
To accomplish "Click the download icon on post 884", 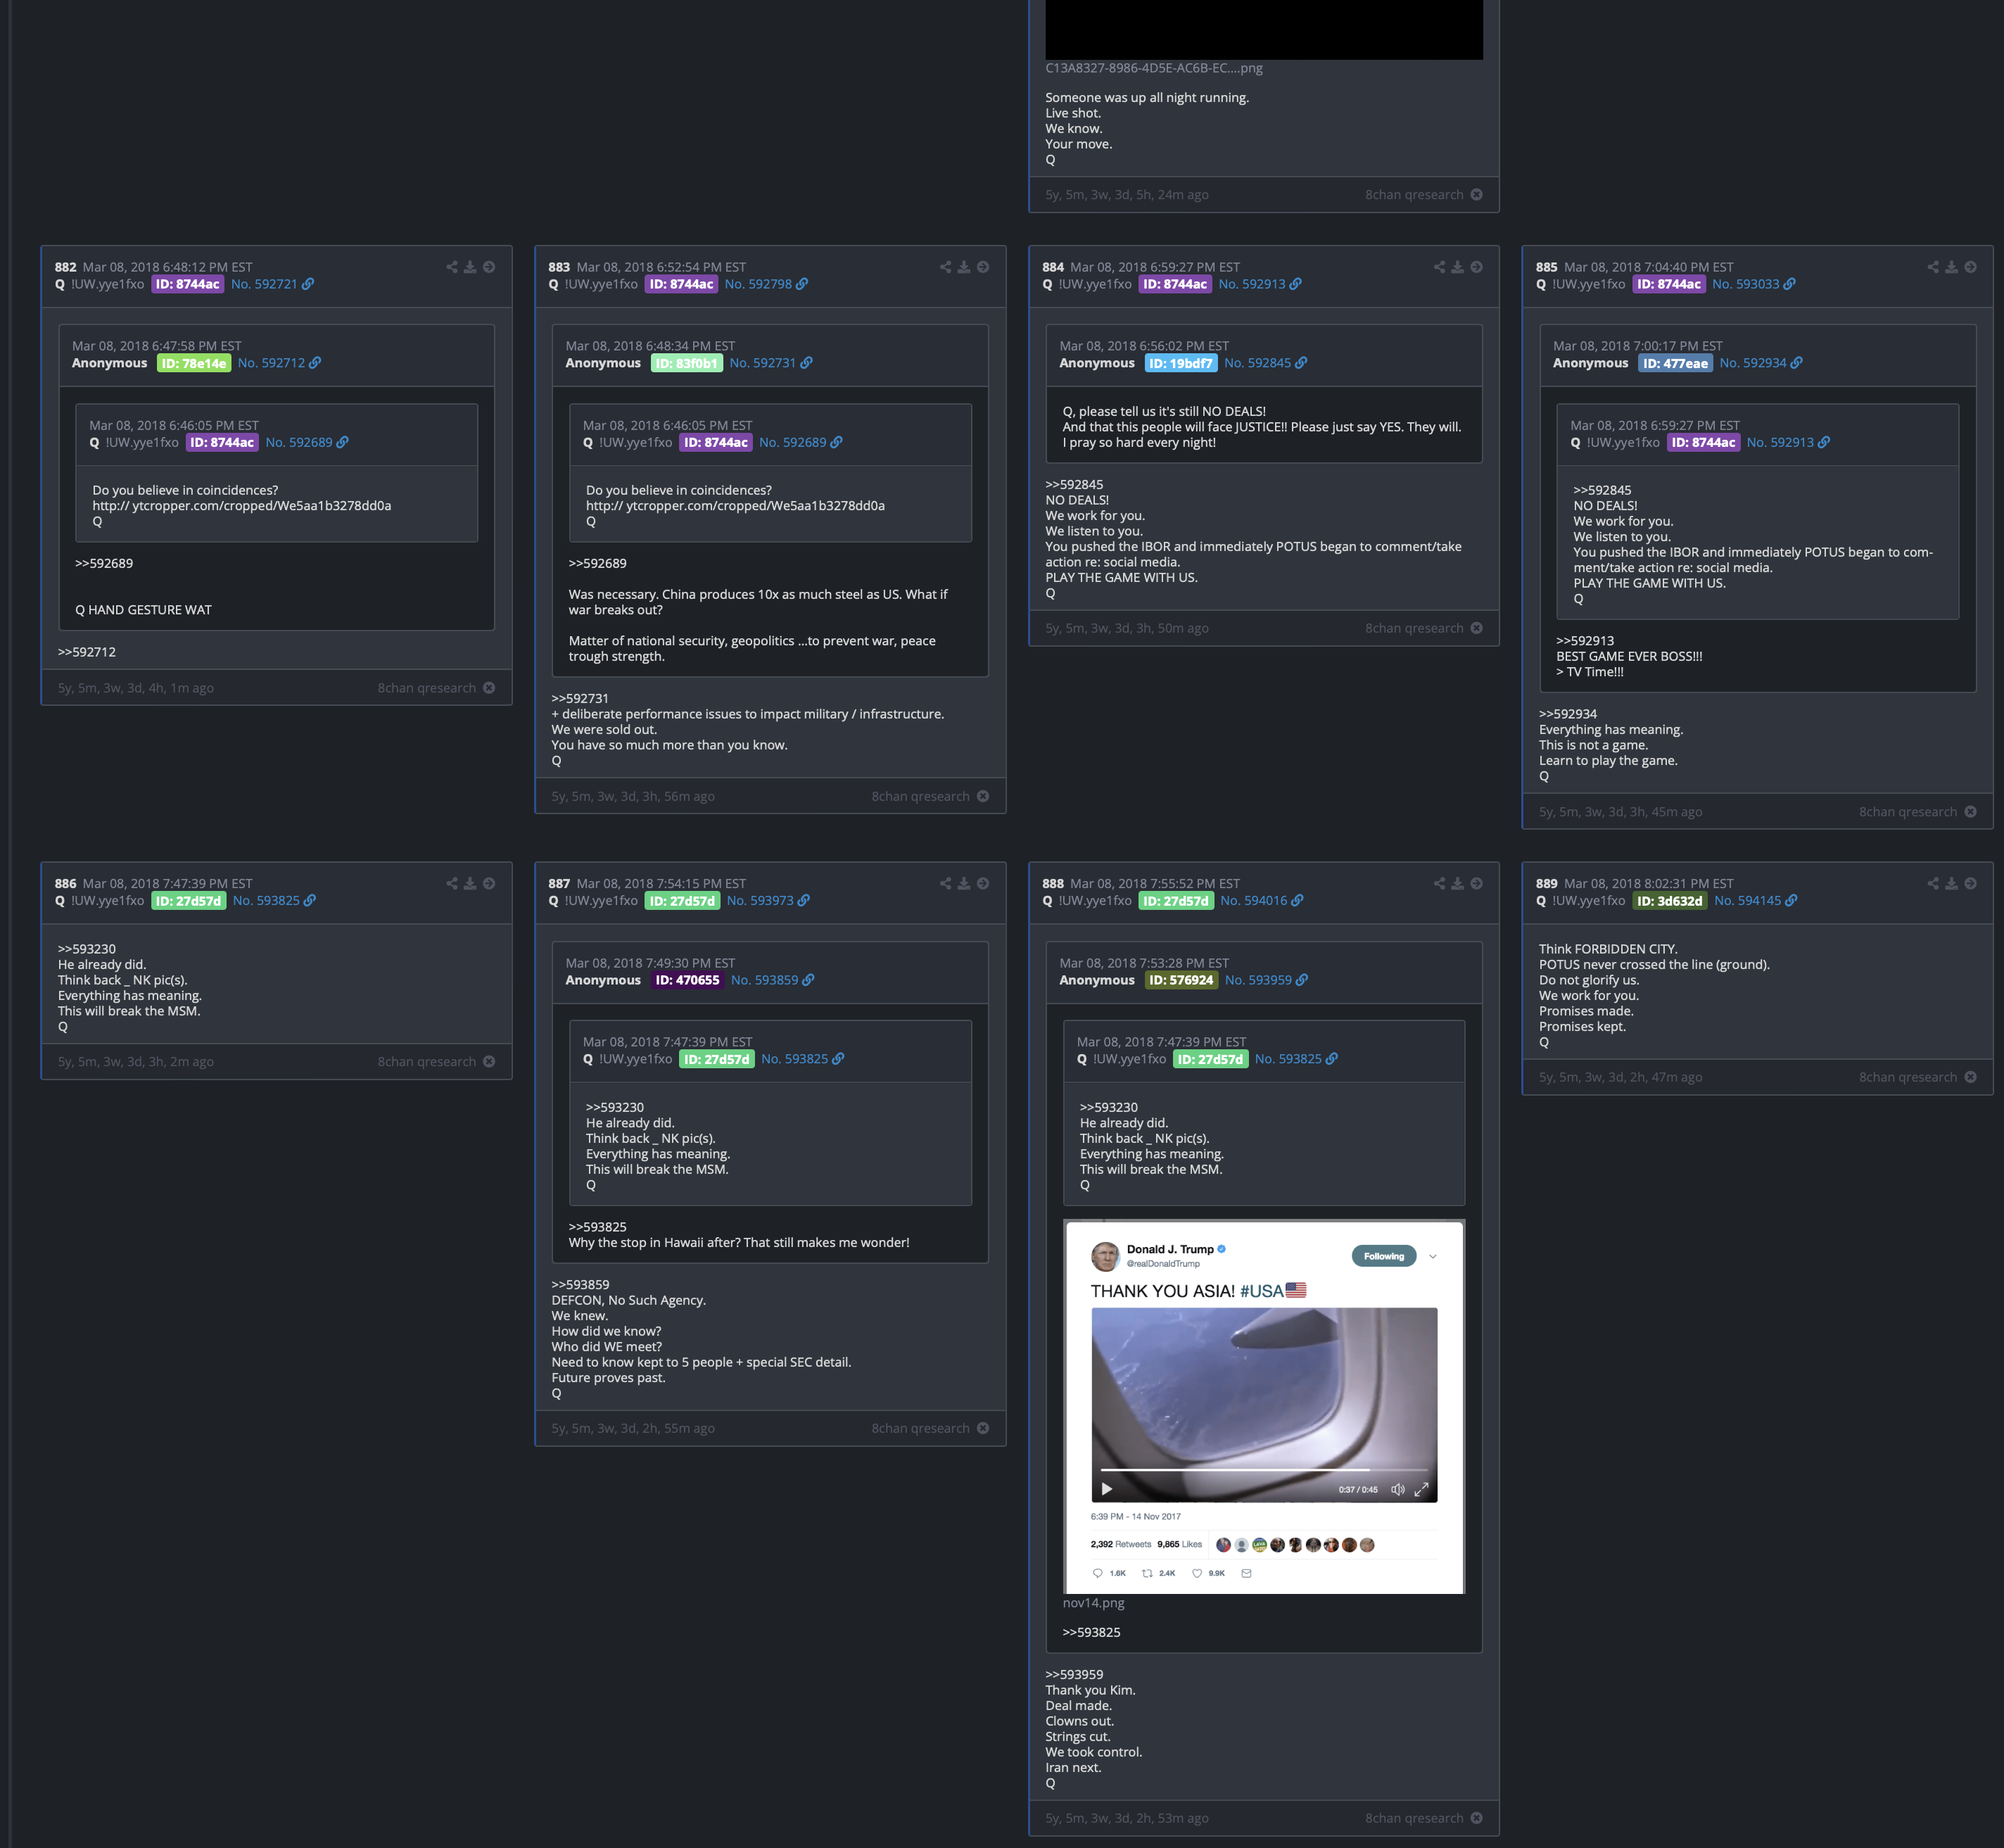I will coord(1458,267).
